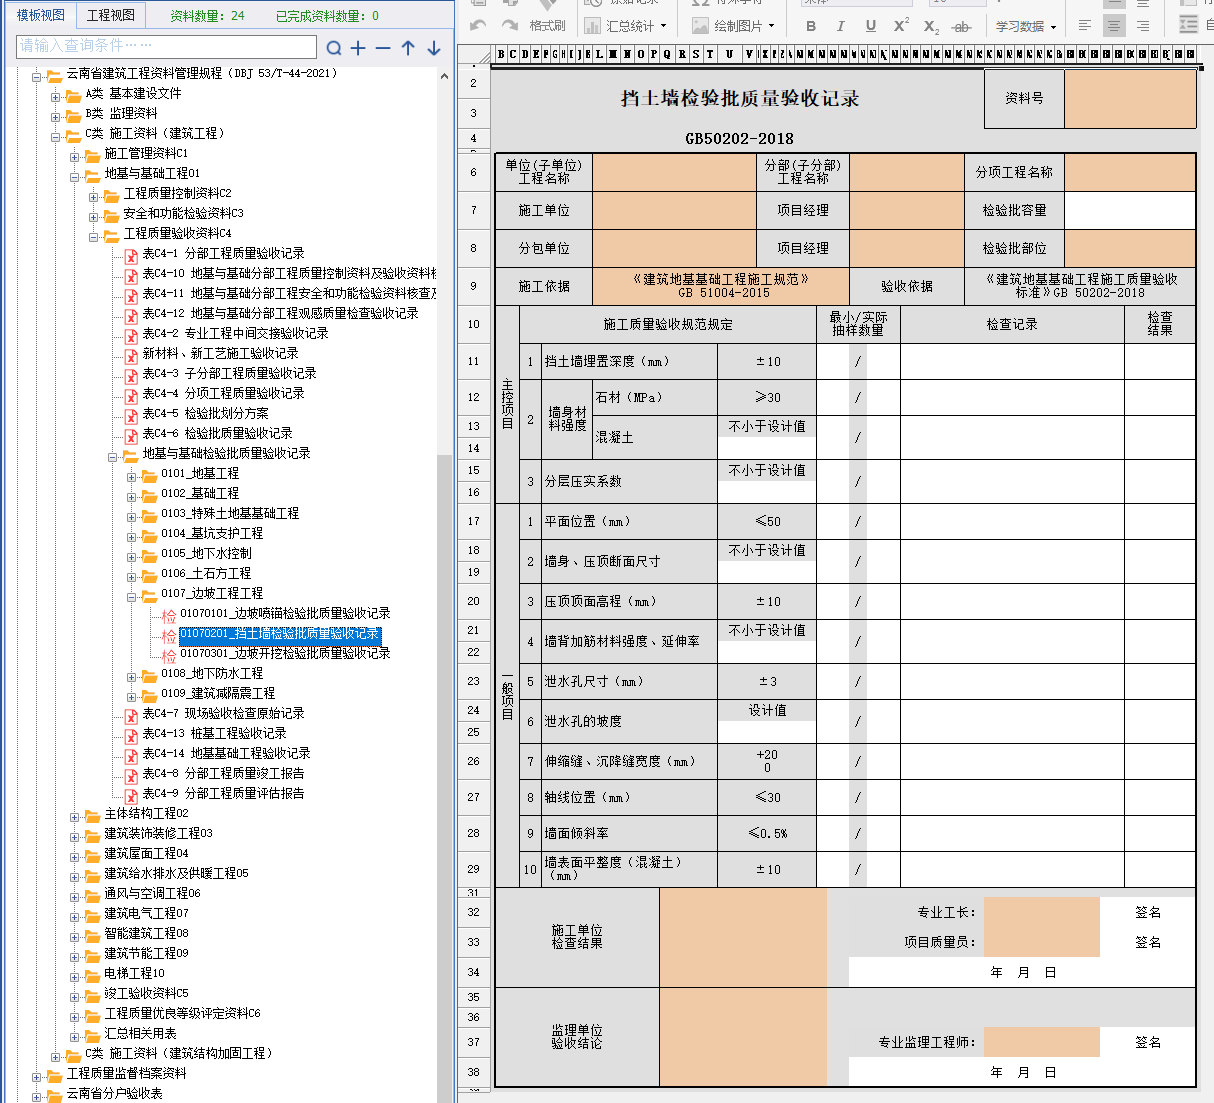Collapse the C类 施工资料（建筑工程） node
The height and width of the screenshot is (1103, 1214).
click(x=56, y=136)
